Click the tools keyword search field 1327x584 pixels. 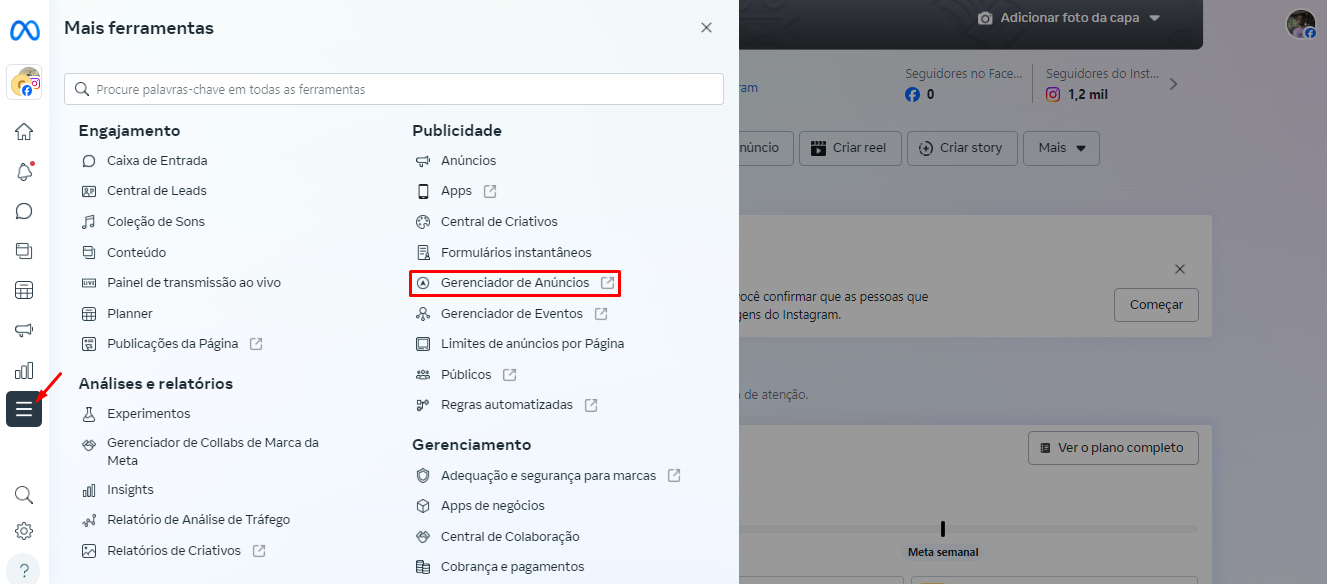[394, 89]
